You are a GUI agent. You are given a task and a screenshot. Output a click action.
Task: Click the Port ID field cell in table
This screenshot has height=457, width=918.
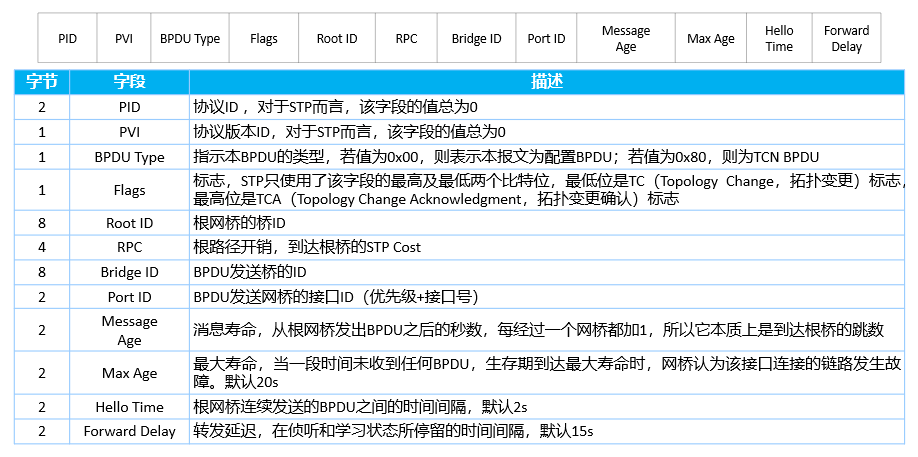pos(129,297)
